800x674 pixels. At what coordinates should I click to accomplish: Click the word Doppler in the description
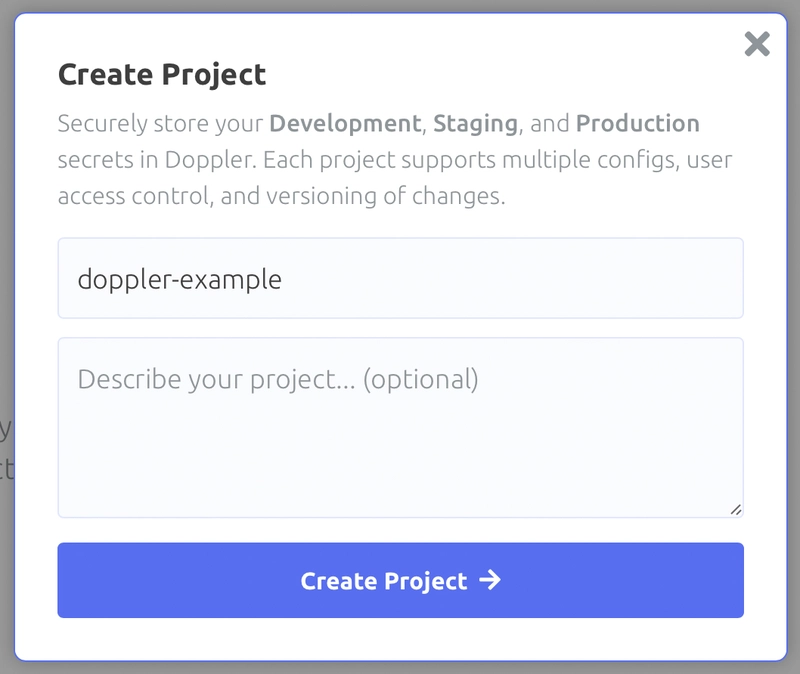point(208,160)
